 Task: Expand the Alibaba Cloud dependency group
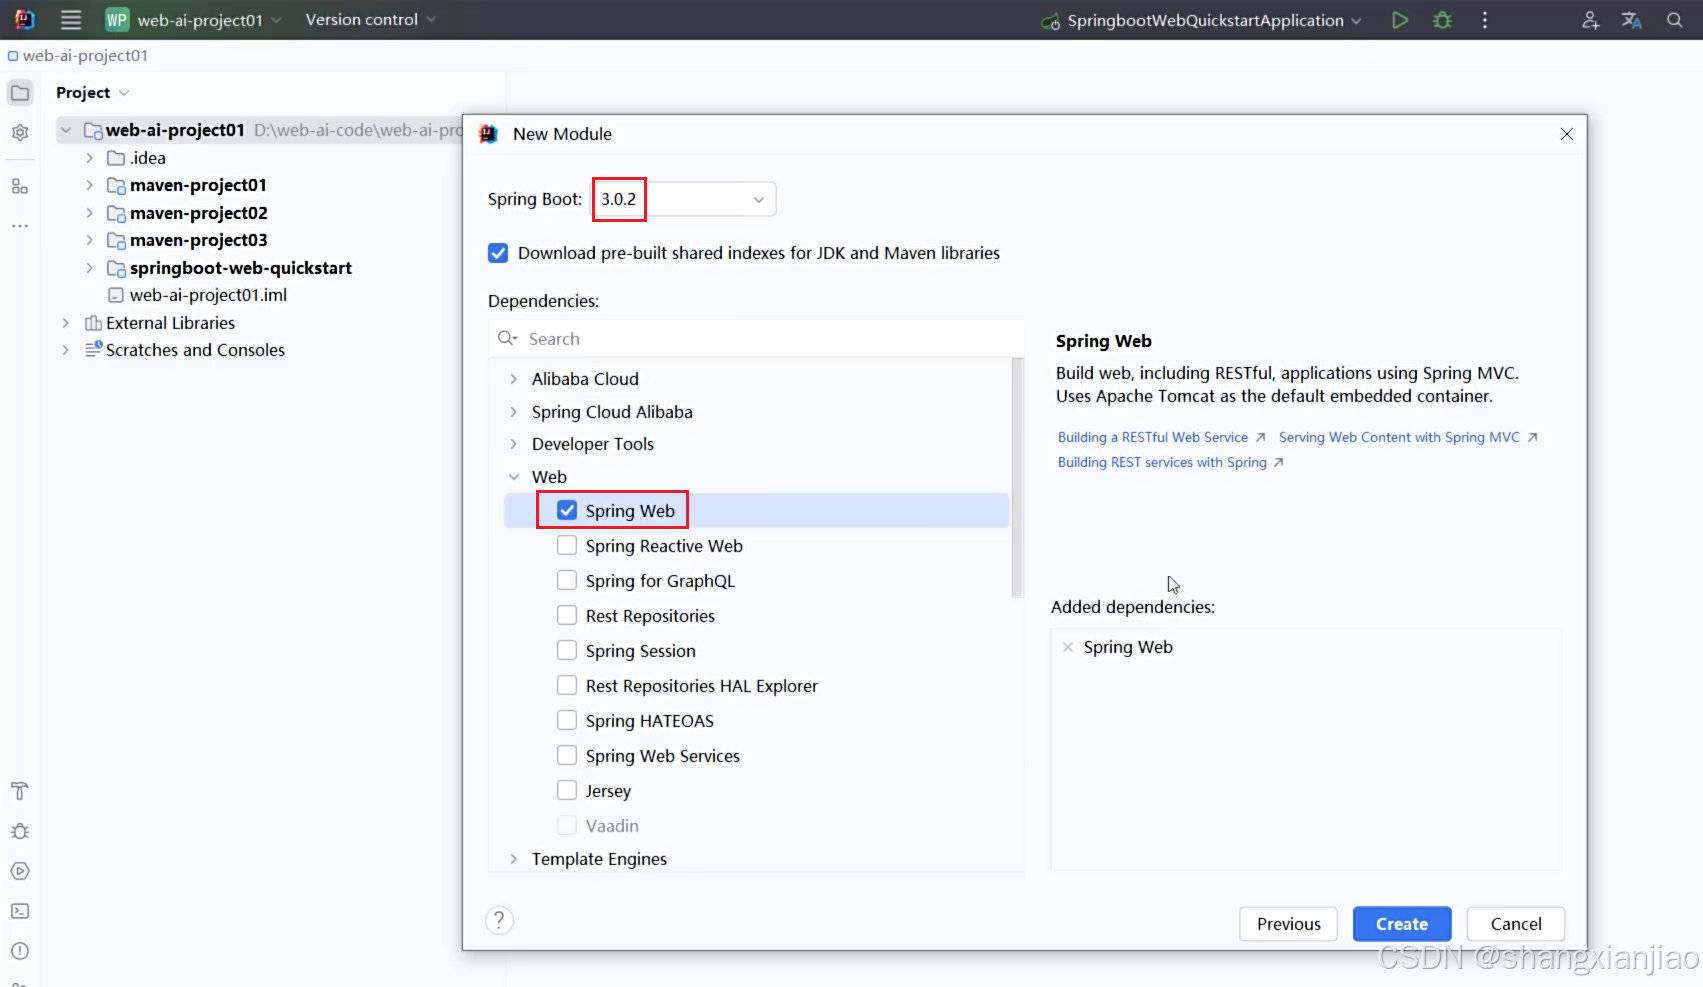(514, 379)
